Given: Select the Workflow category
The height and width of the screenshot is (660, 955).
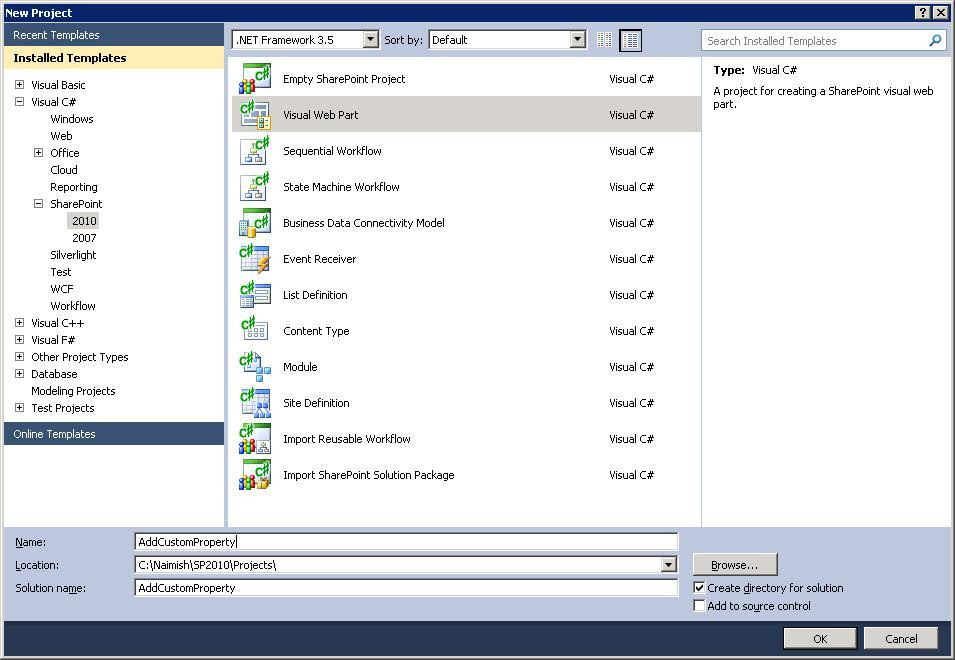Looking at the screenshot, I should point(73,306).
